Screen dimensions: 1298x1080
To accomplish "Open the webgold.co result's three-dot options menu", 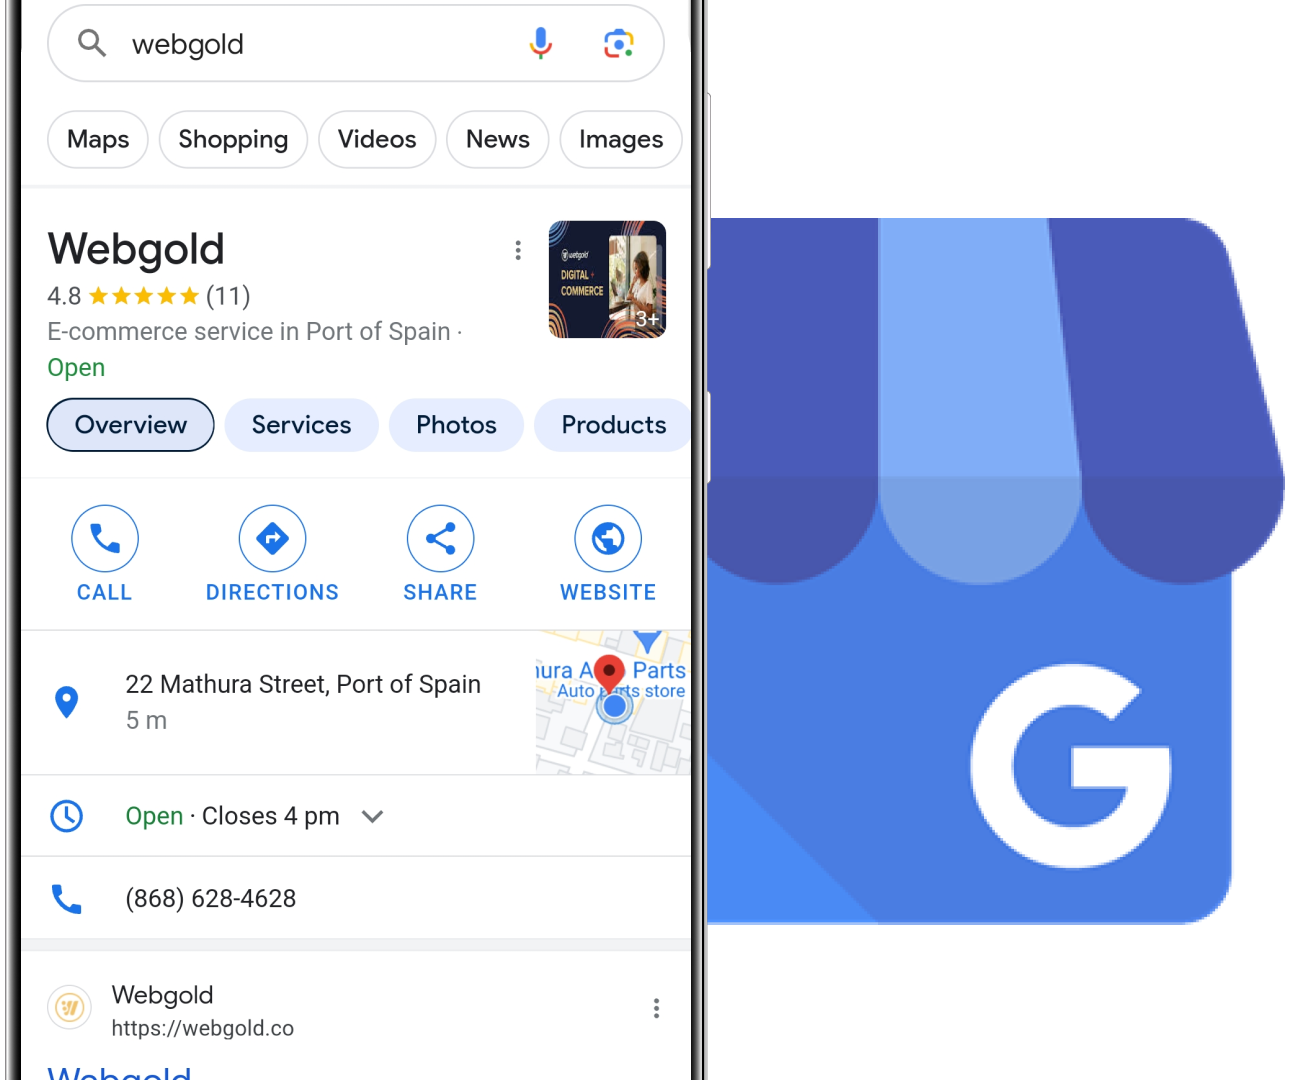I will [656, 1008].
